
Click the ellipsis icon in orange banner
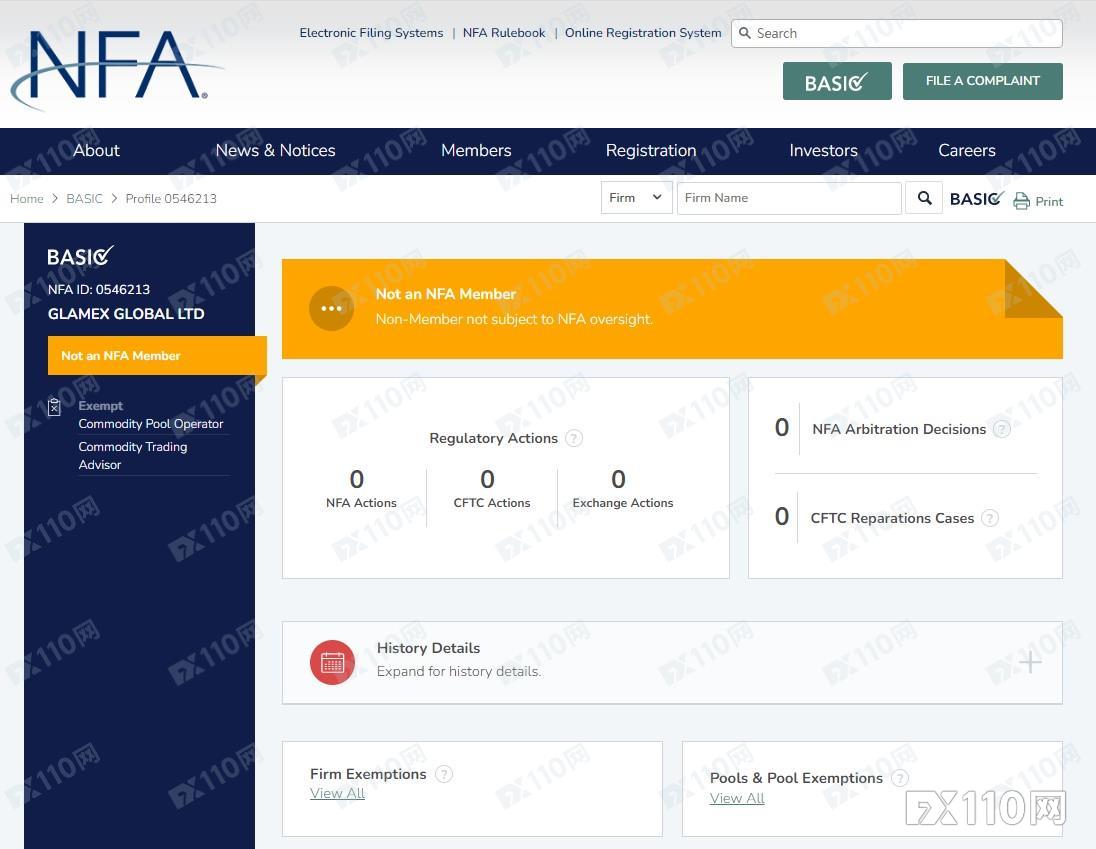pos(331,308)
